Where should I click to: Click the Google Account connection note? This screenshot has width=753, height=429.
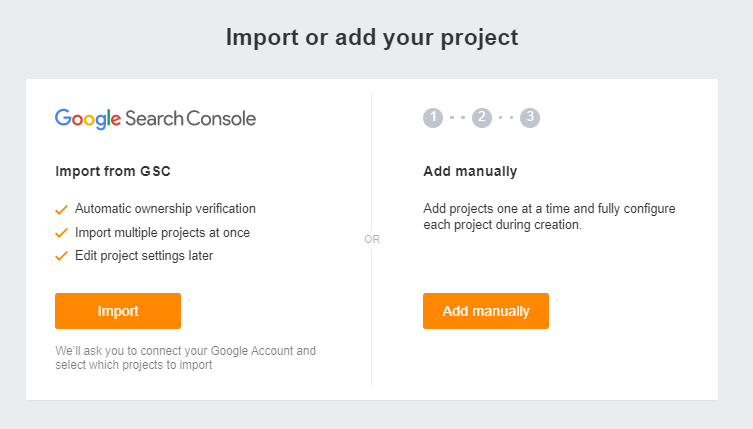[185, 358]
